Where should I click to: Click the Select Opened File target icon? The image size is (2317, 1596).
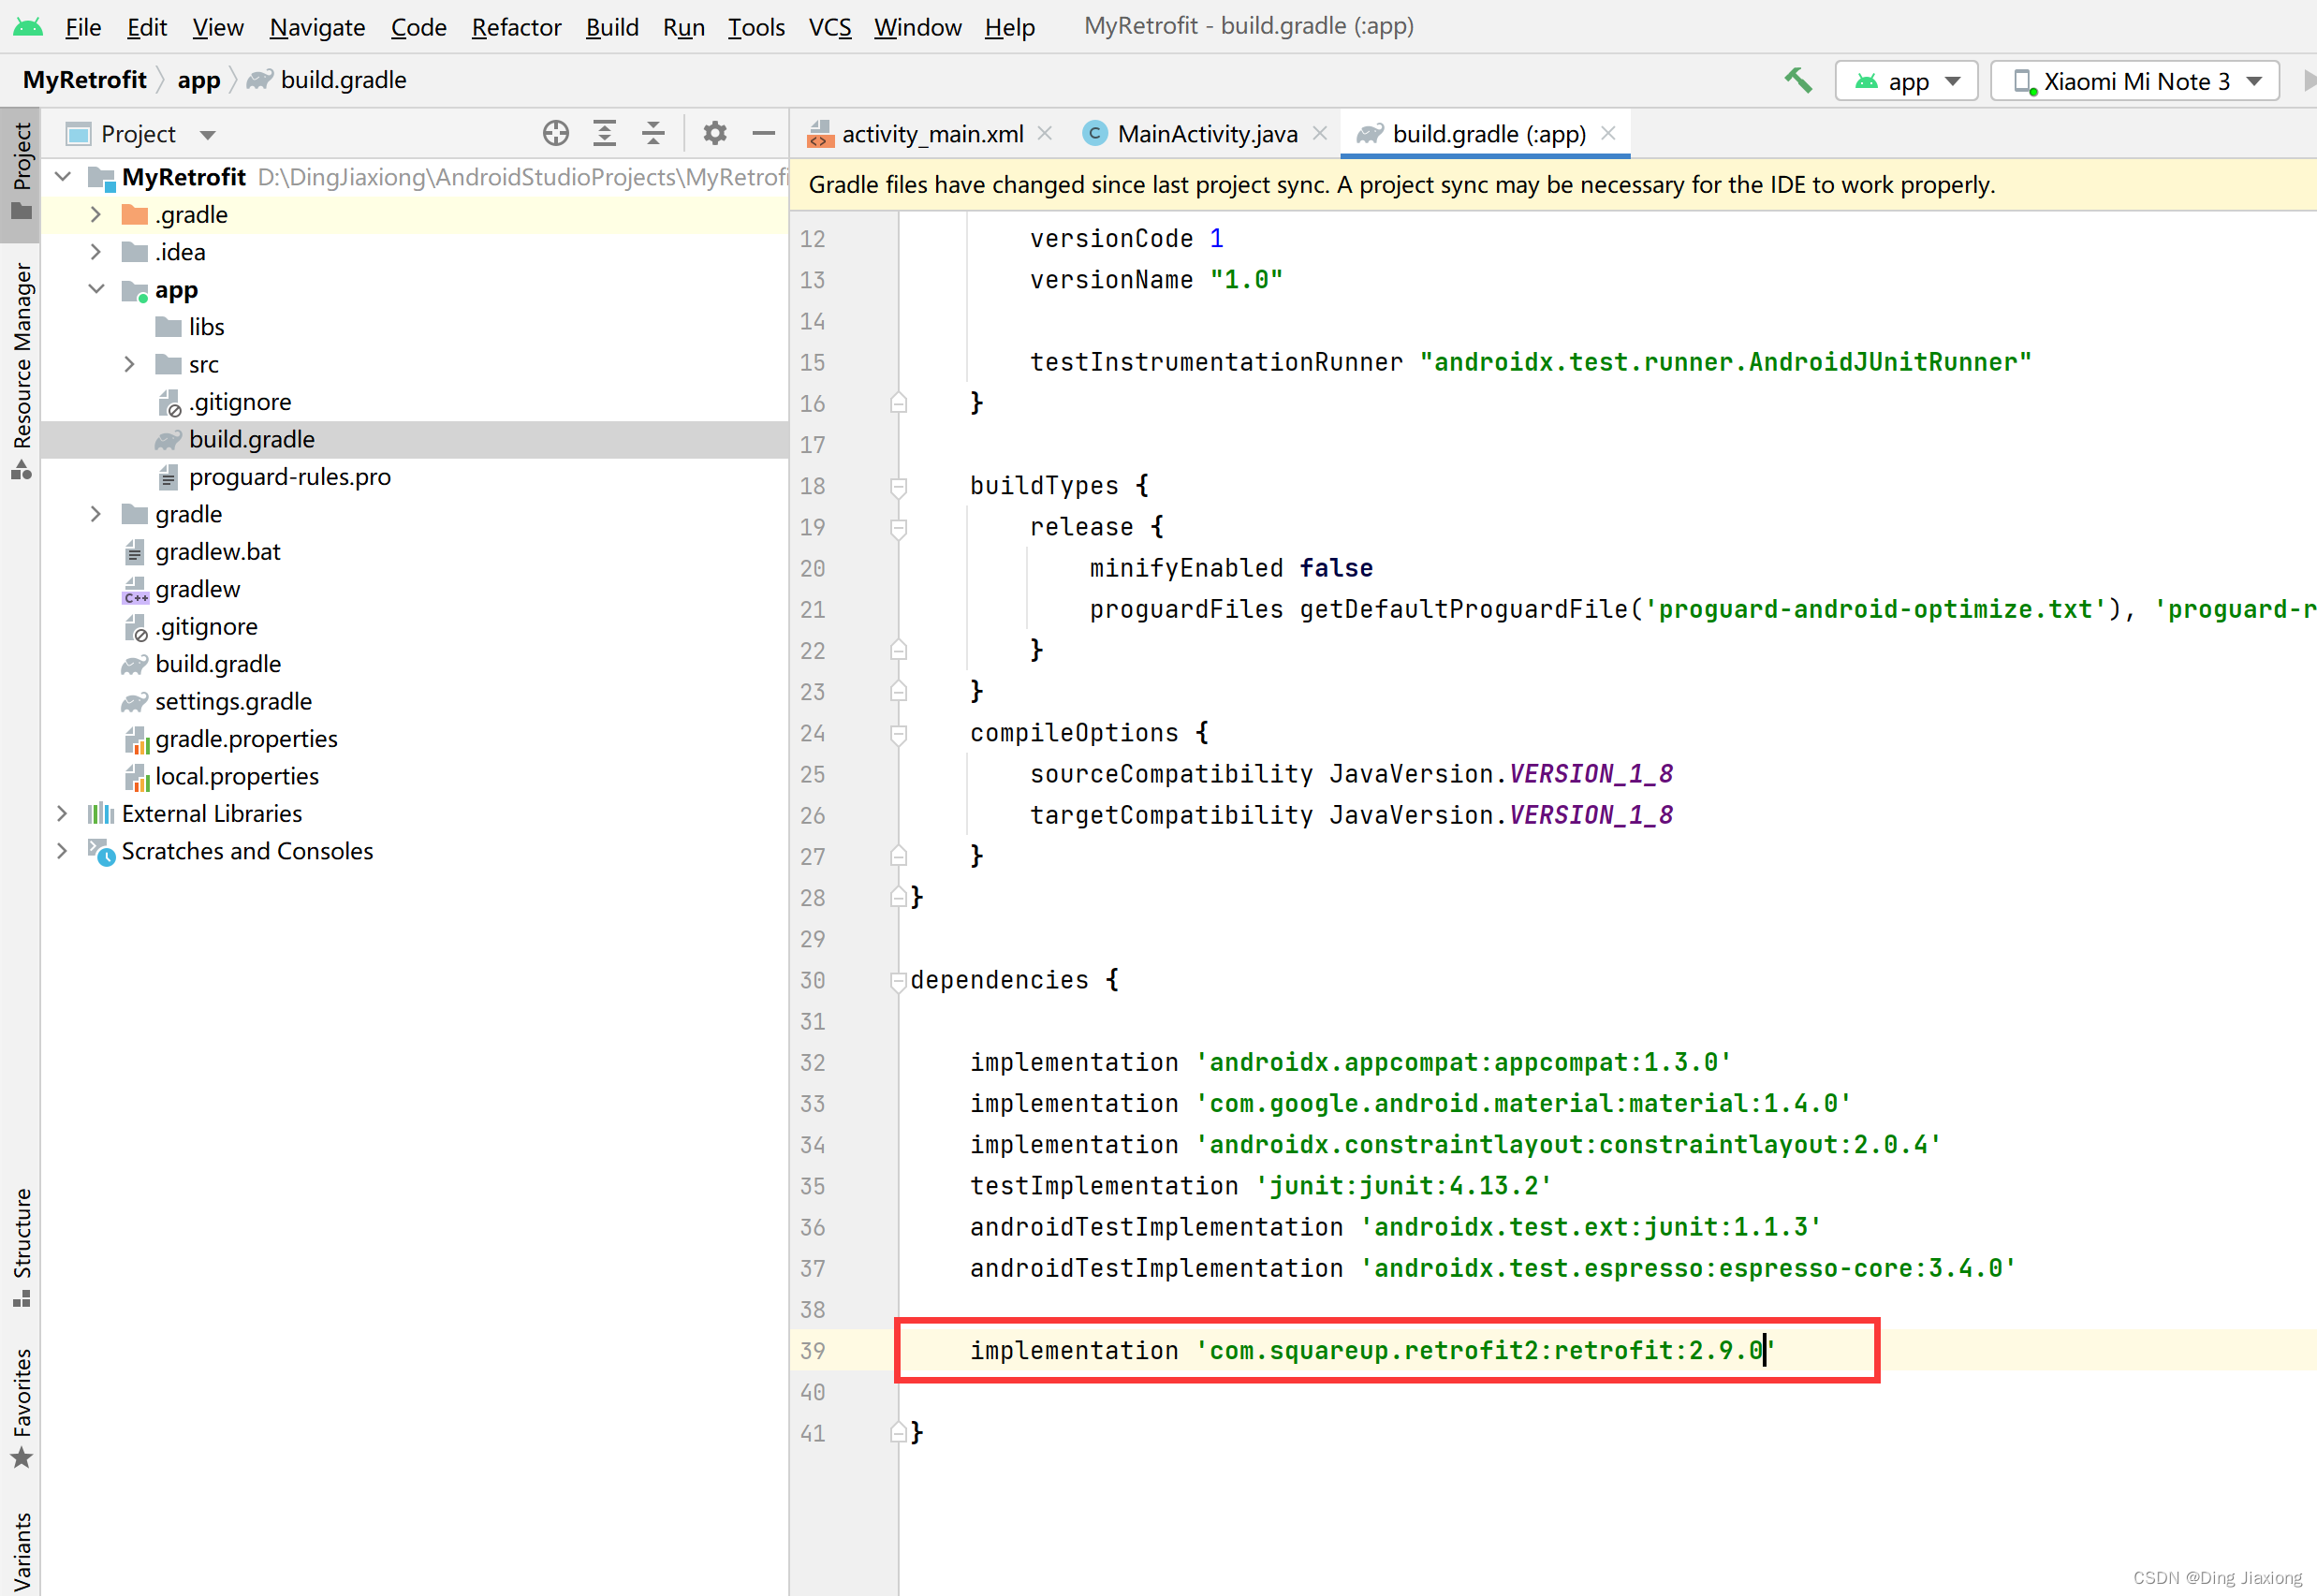coord(555,133)
